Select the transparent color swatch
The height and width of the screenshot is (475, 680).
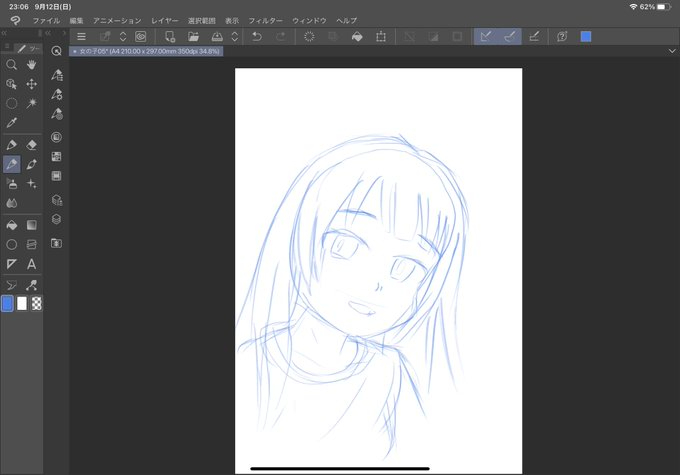tap(37, 303)
